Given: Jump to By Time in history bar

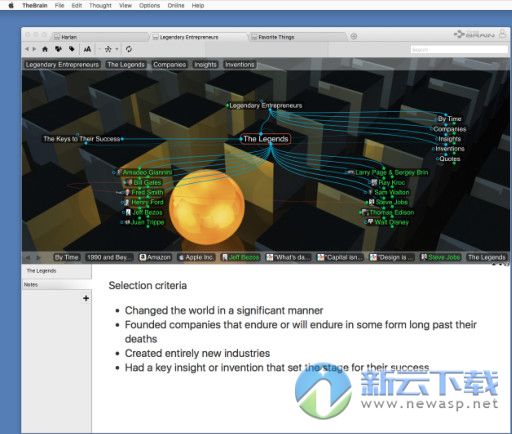Looking at the screenshot, I should (x=67, y=257).
